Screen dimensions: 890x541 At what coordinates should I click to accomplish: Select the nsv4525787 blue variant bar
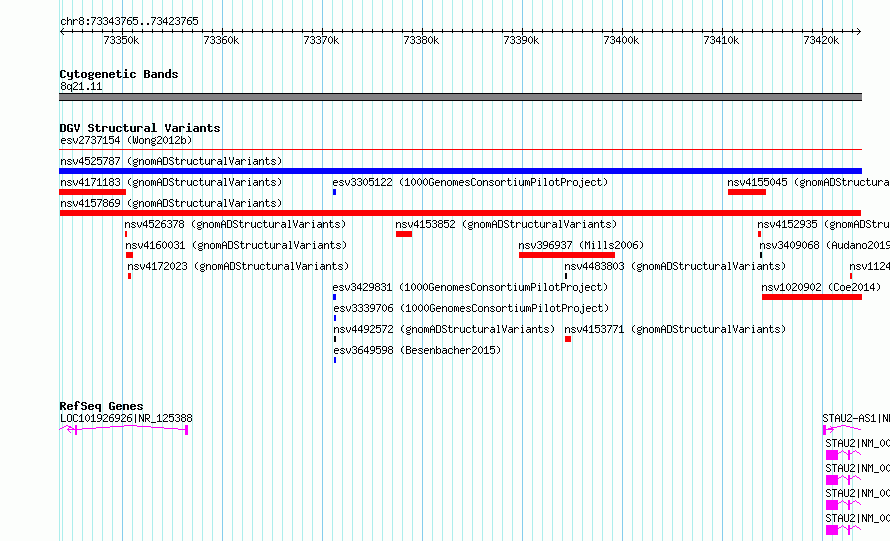pos(460,171)
